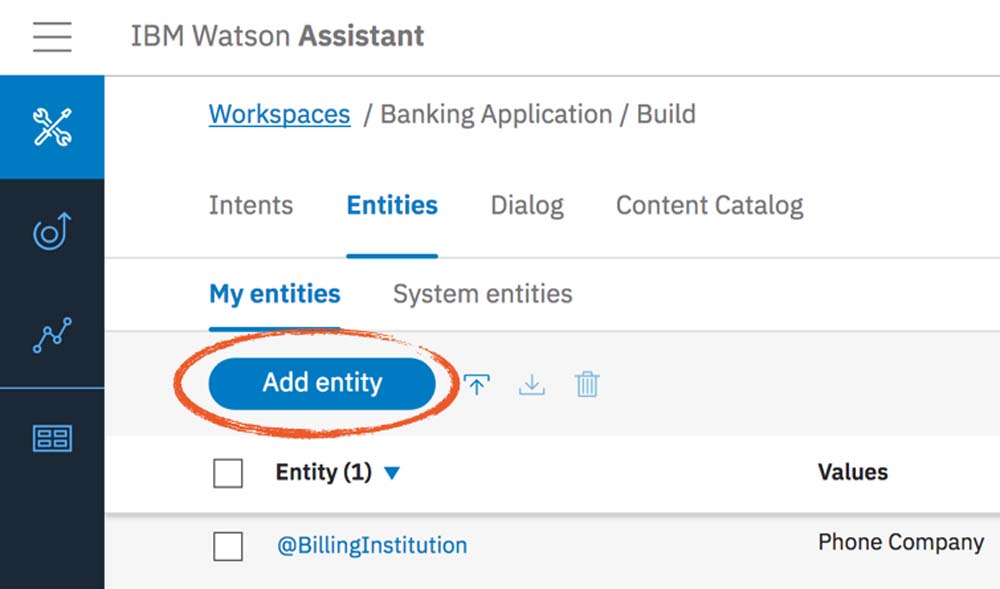Viewport: 1000px width, 589px height.
Task: Select the My entities tab
Action: (274, 294)
